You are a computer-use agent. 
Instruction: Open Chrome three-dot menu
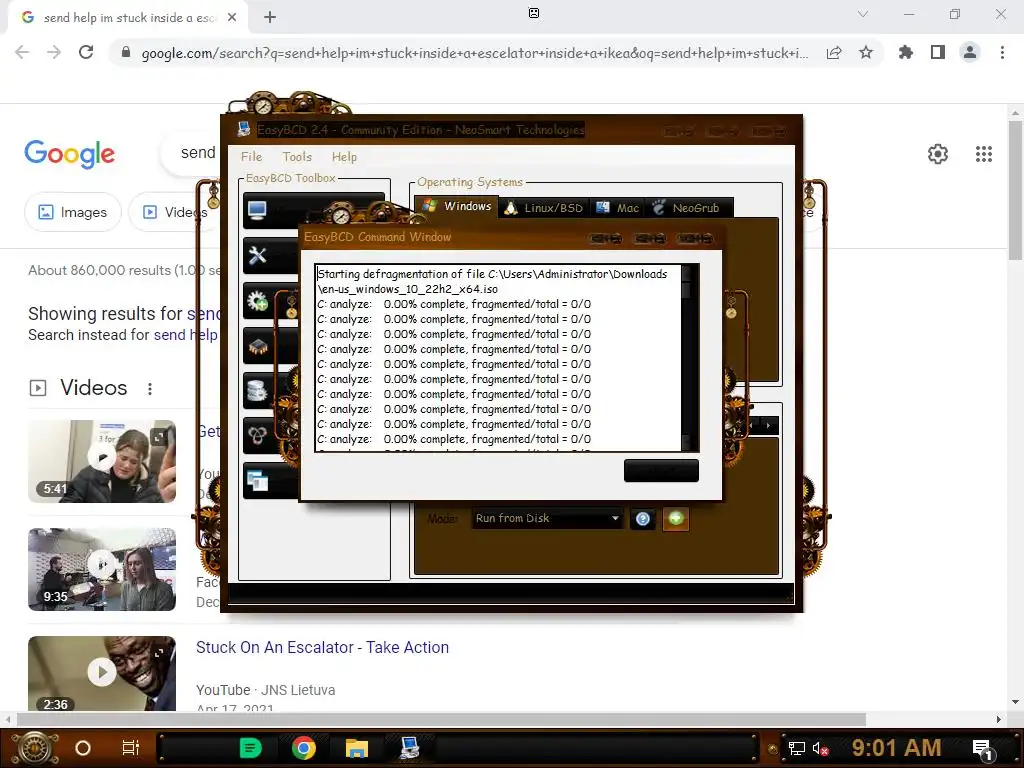[x=1002, y=52]
